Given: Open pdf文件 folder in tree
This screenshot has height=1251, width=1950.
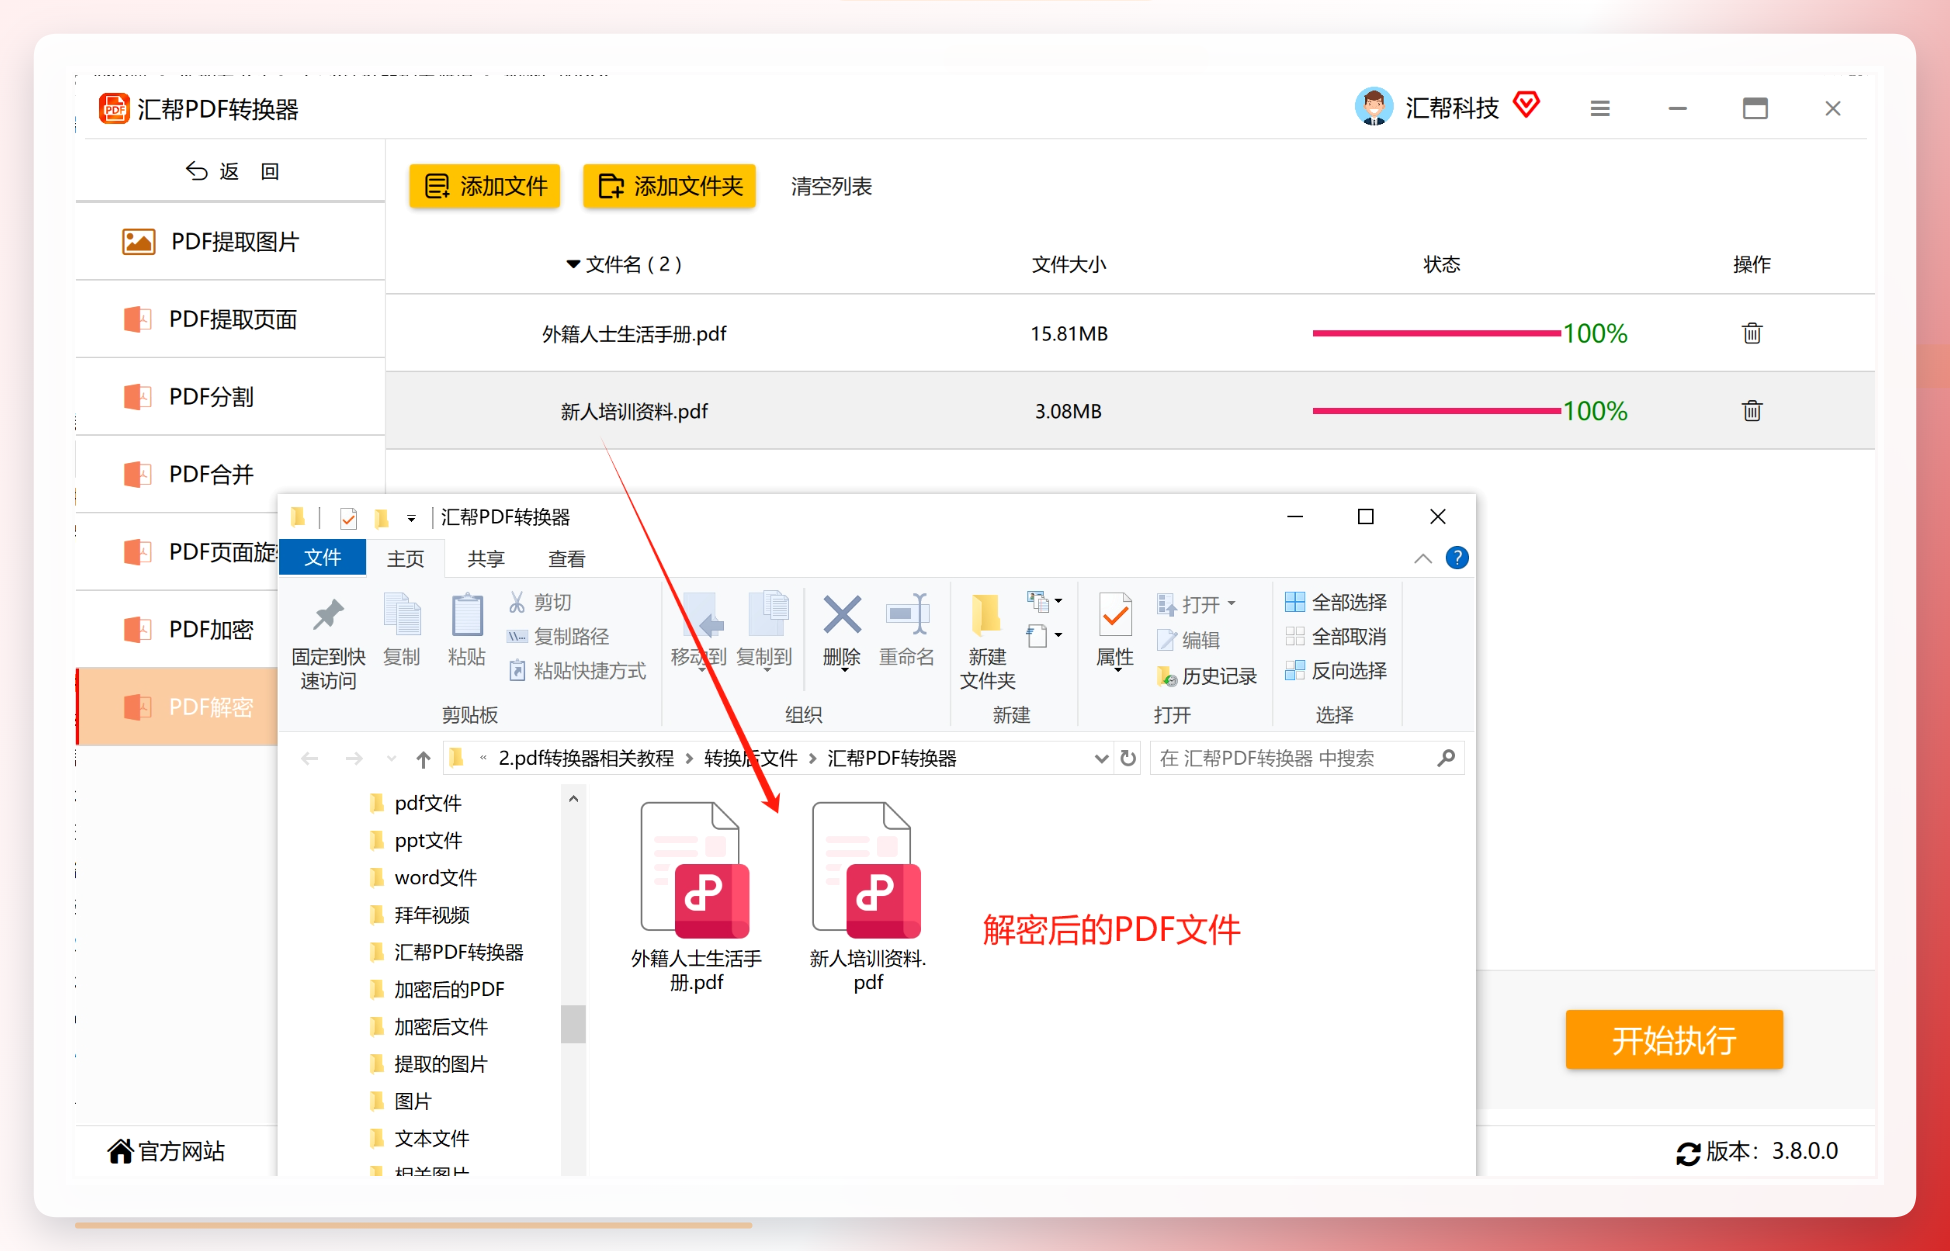Looking at the screenshot, I should (x=428, y=803).
